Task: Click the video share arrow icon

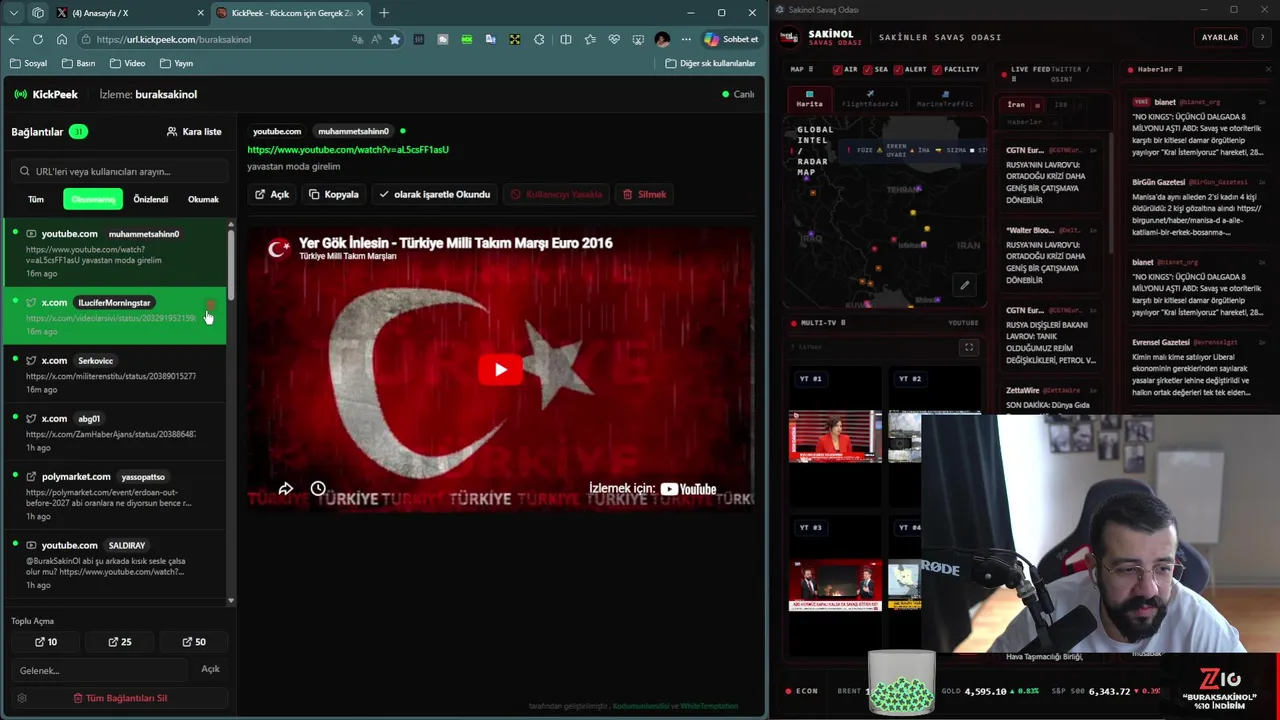Action: pyautogui.click(x=286, y=489)
